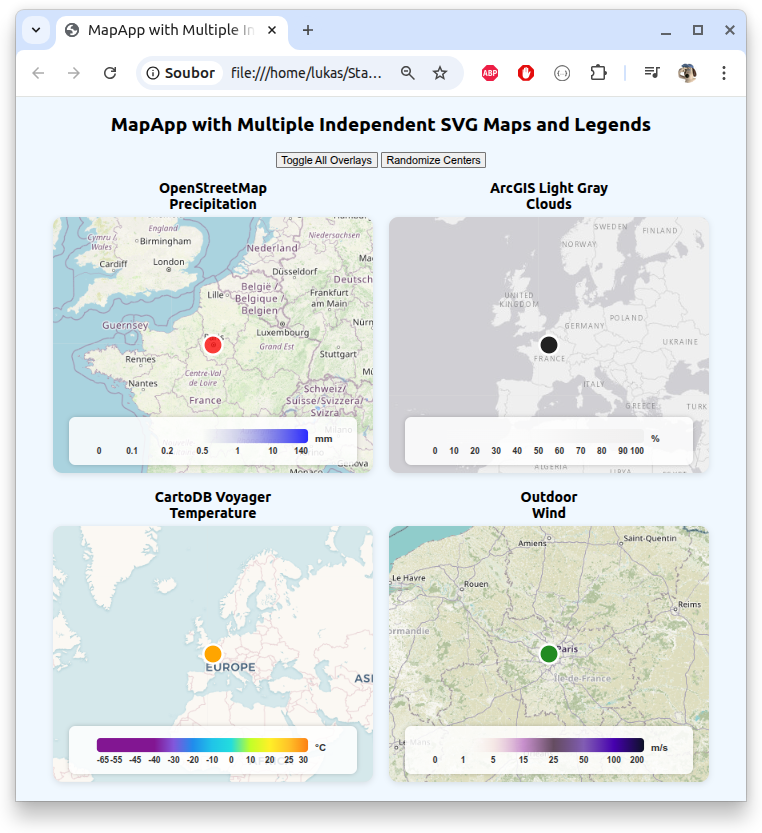Click Luxembourg label on the map

pos(283,333)
